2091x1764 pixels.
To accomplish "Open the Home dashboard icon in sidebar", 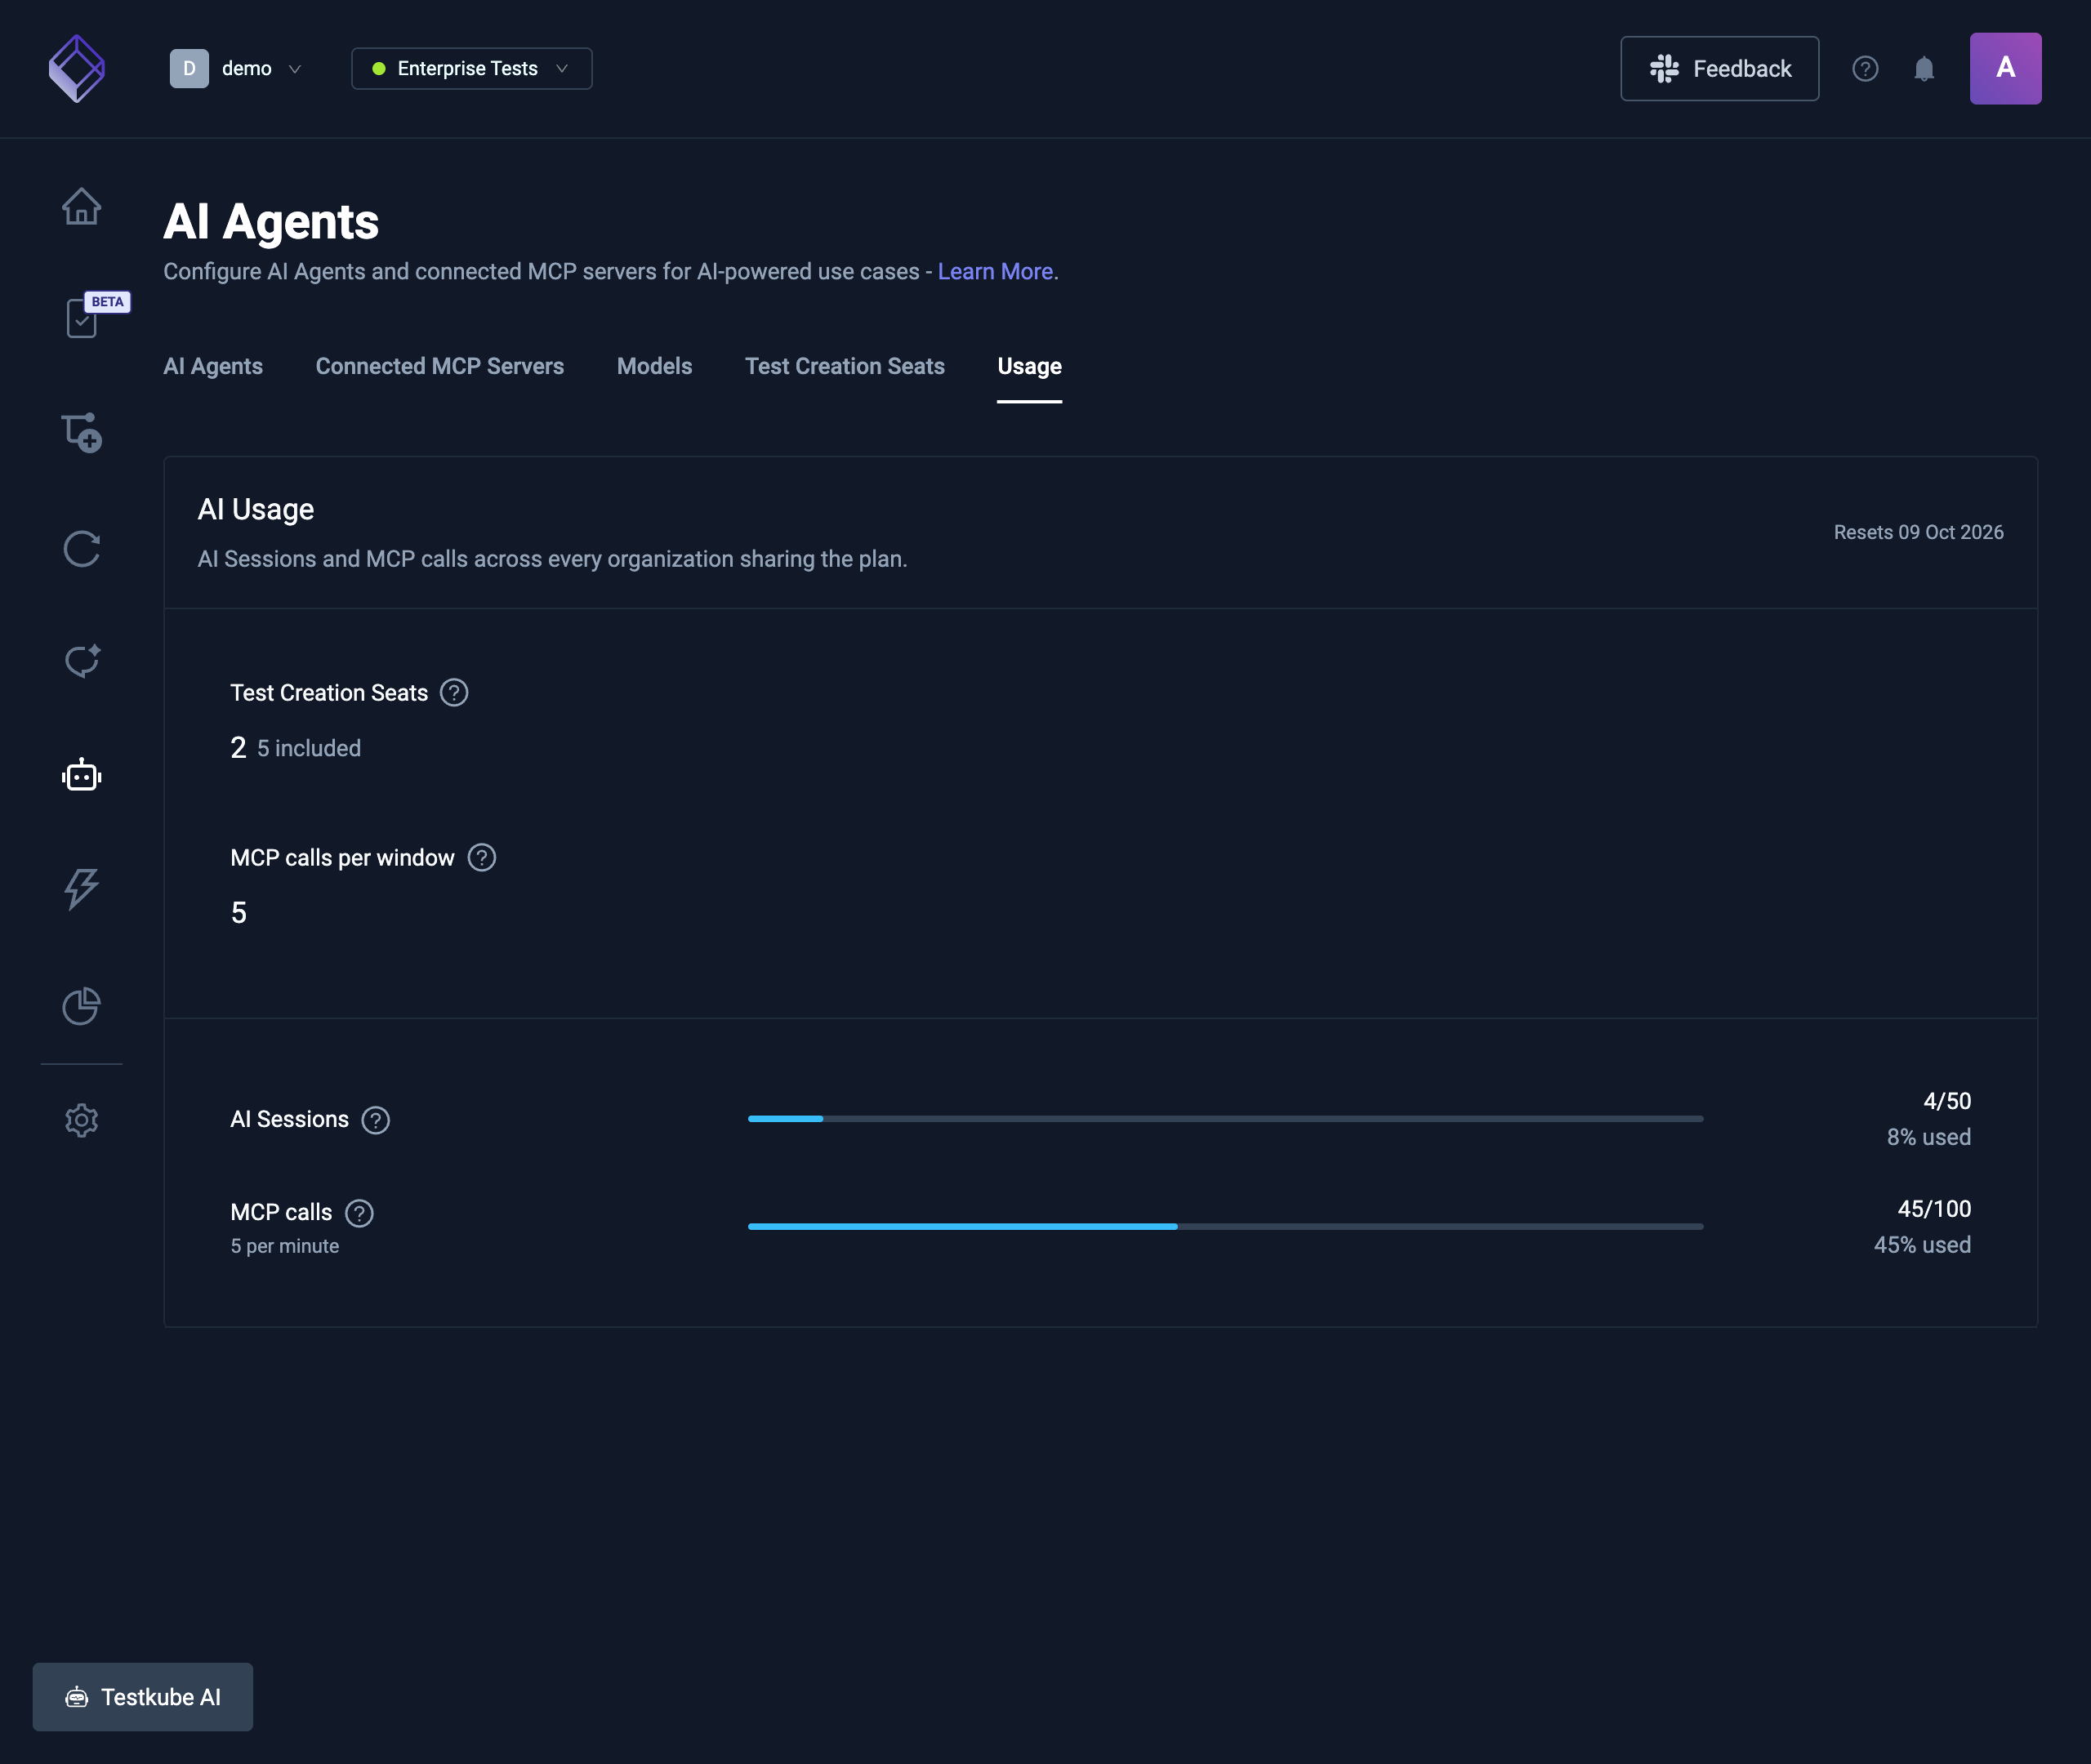I will (x=81, y=207).
